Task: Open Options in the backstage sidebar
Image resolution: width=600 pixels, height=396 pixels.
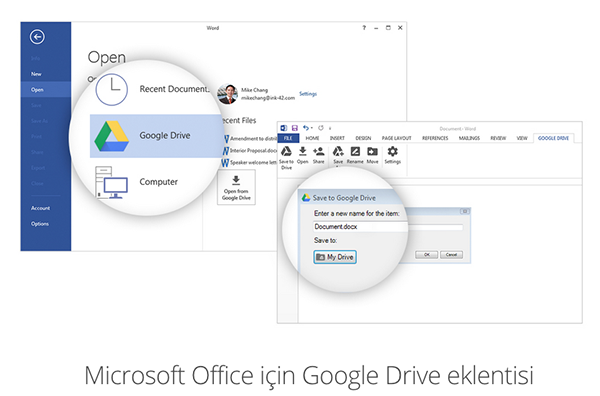Action: coord(40,224)
